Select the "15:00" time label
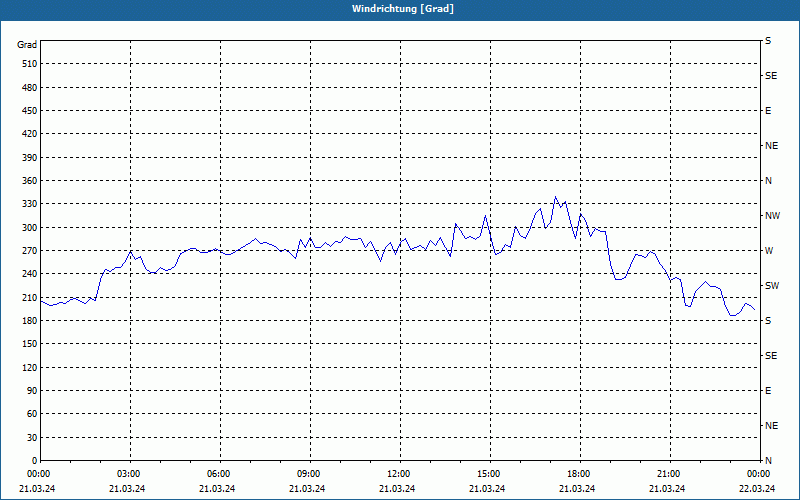800x500 pixels. [x=490, y=474]
